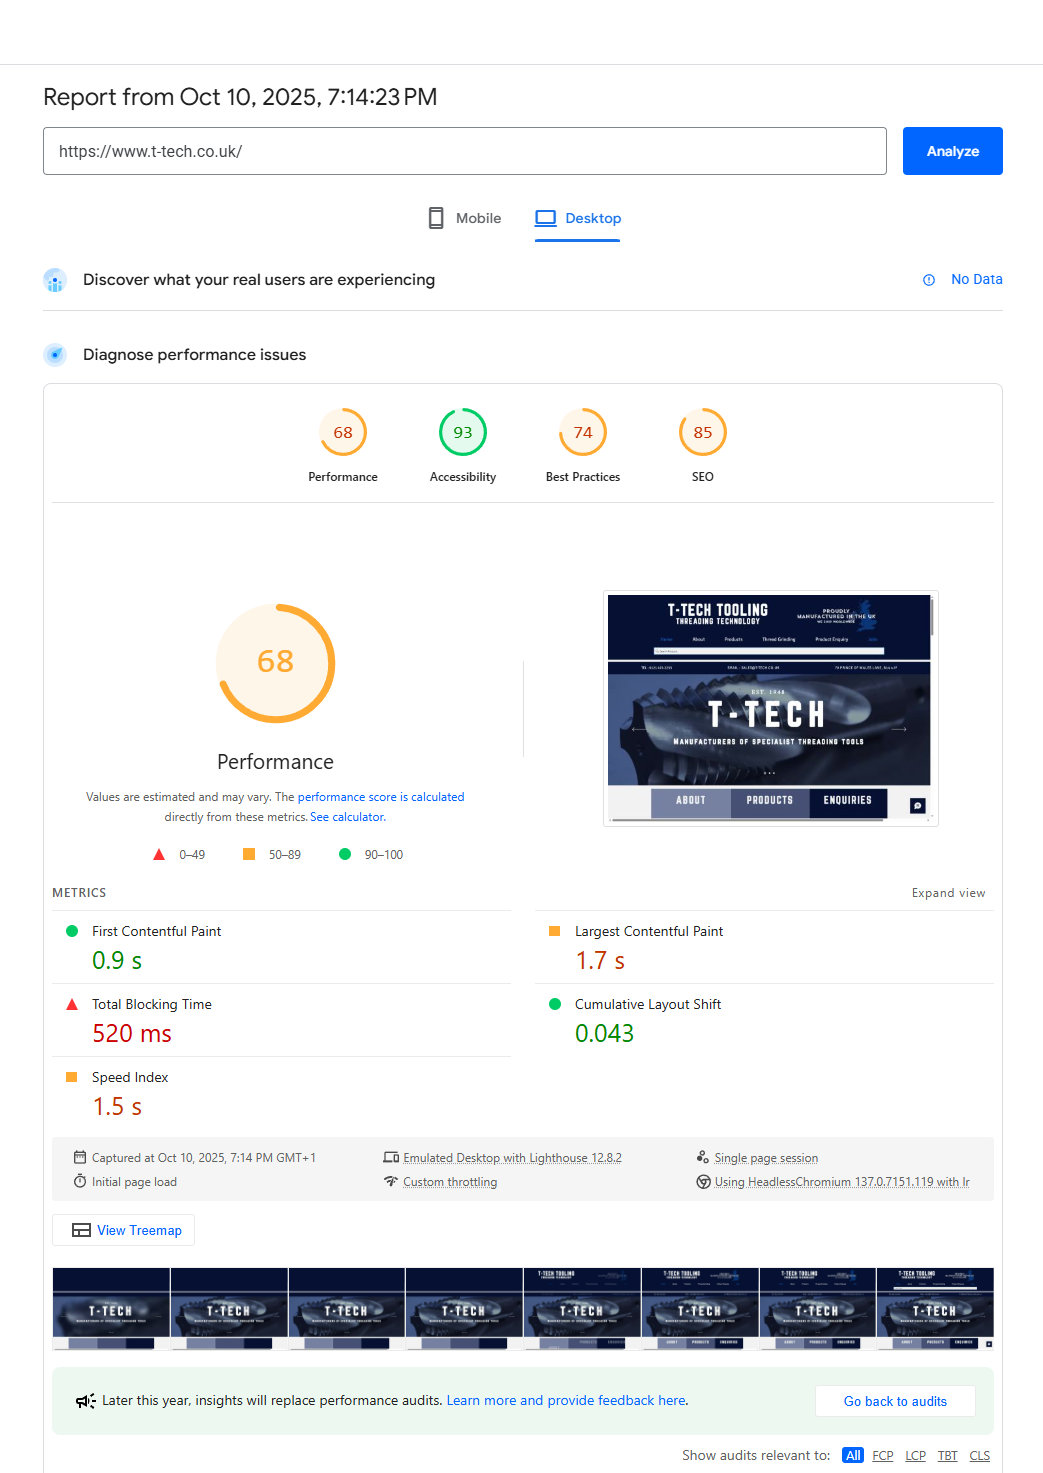Click the treemap icon in View Treemap
Image resolution: width=1043 pixels, height=1473 pixels.
82,1231
